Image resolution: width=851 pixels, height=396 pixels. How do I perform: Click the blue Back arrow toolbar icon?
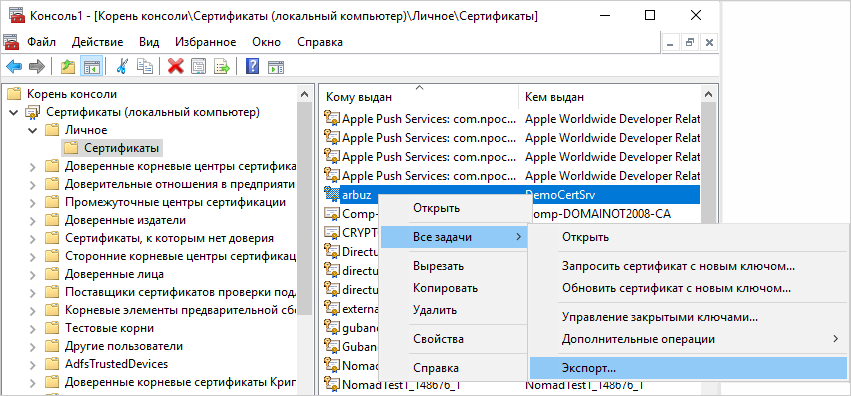coord(14,67)
